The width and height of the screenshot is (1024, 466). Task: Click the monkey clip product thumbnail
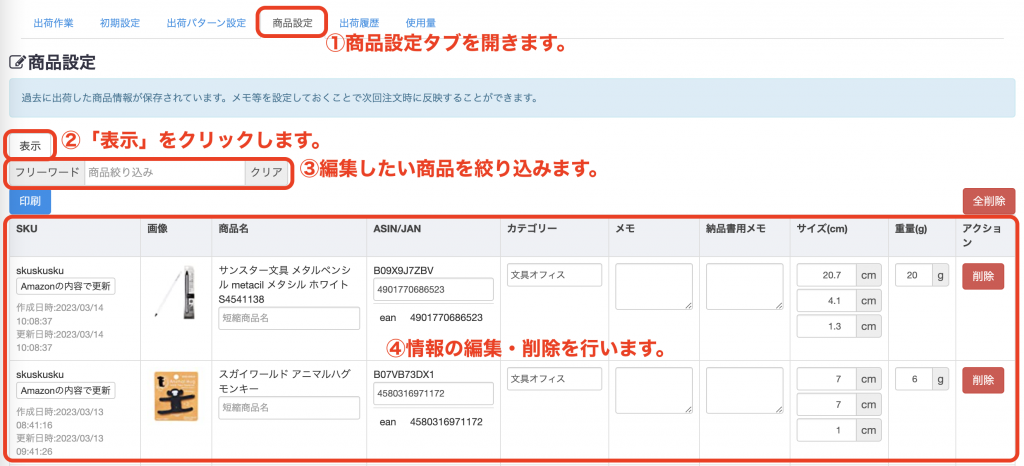176,396
